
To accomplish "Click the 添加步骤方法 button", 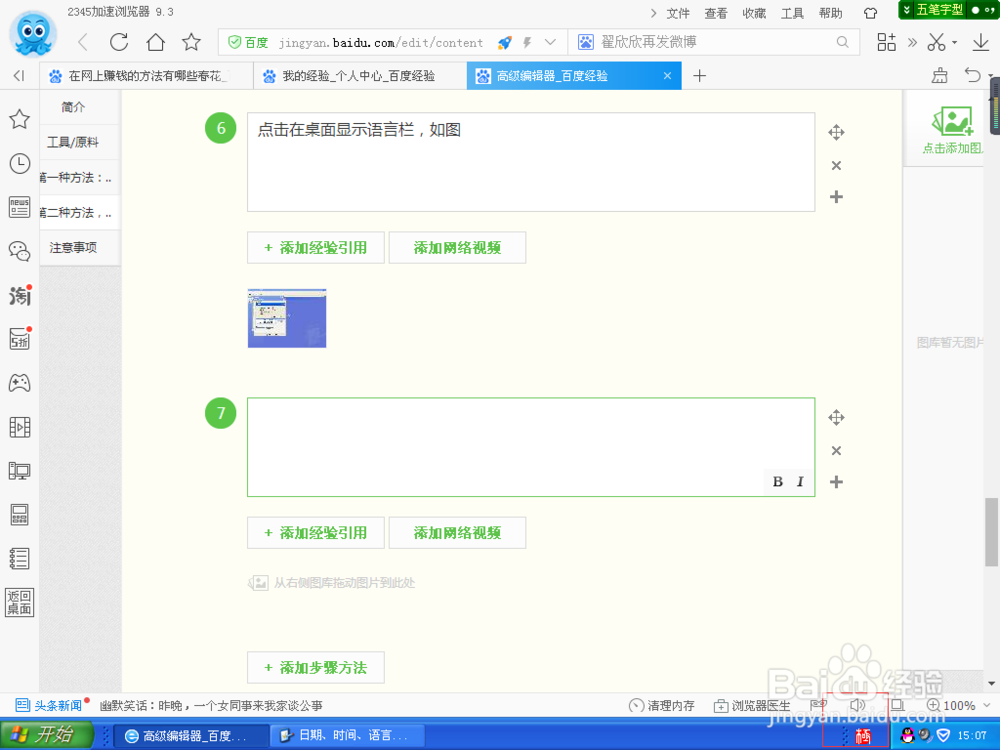I will 315,667.
